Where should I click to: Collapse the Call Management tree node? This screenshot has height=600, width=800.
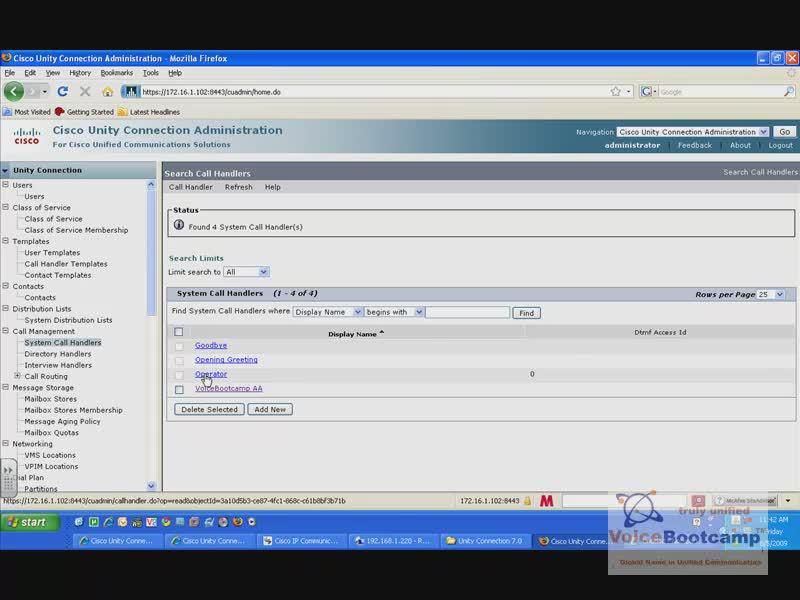[x=6, y=331]
